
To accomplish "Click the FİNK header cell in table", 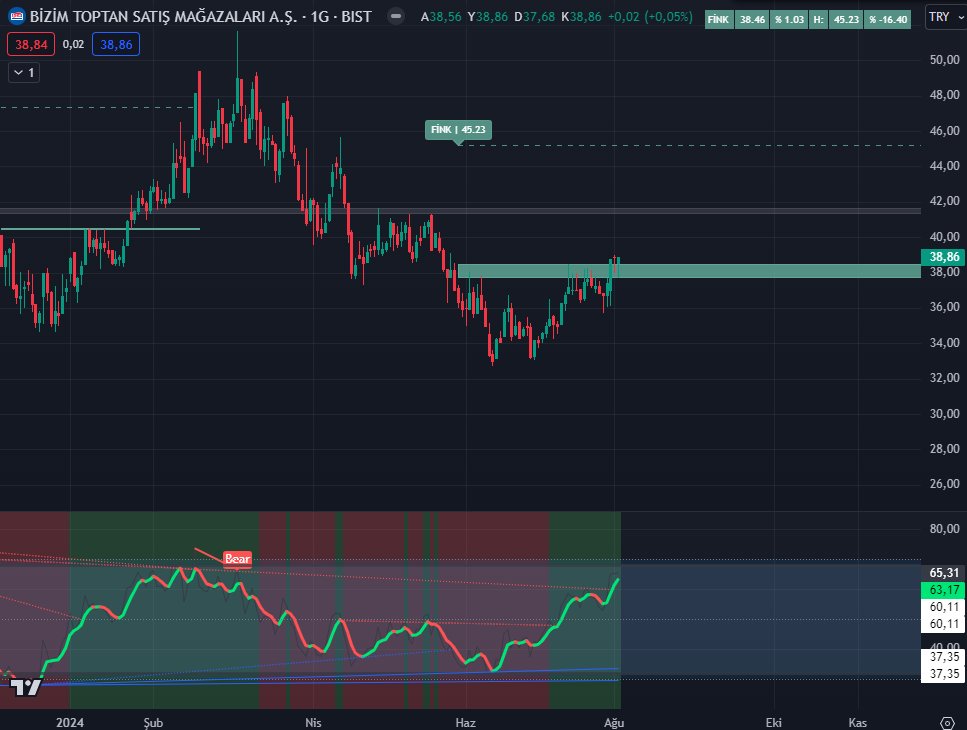I will coord(718,19).
